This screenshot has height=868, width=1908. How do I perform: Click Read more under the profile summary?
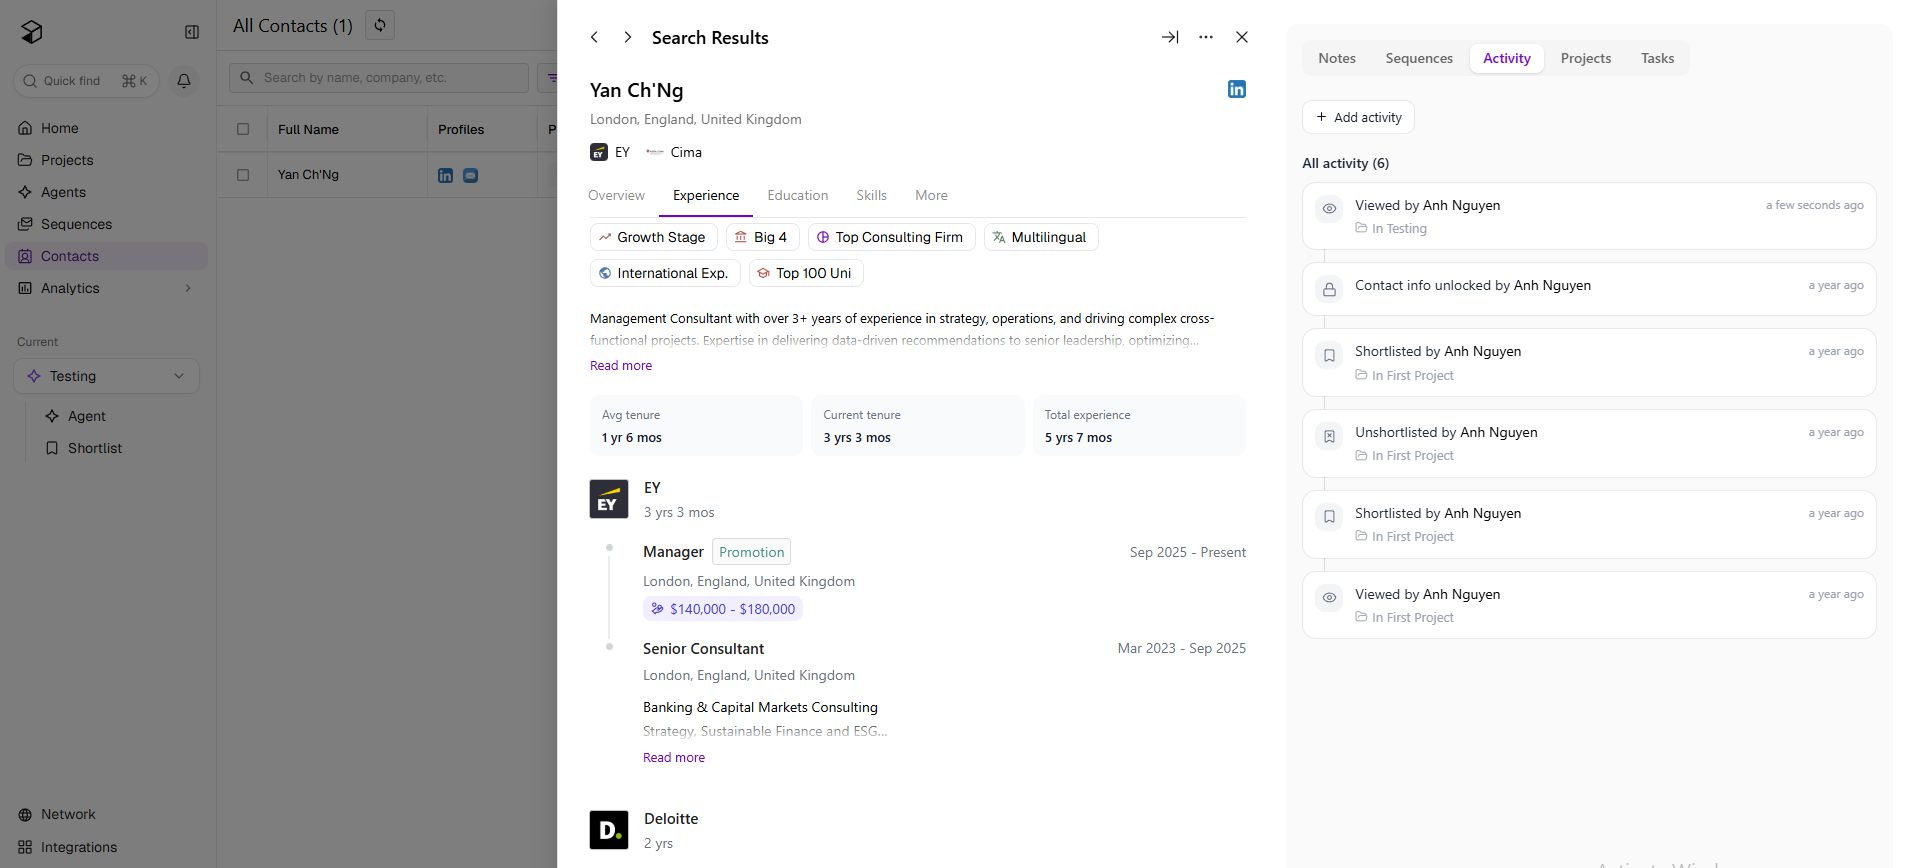coord(621,365)
